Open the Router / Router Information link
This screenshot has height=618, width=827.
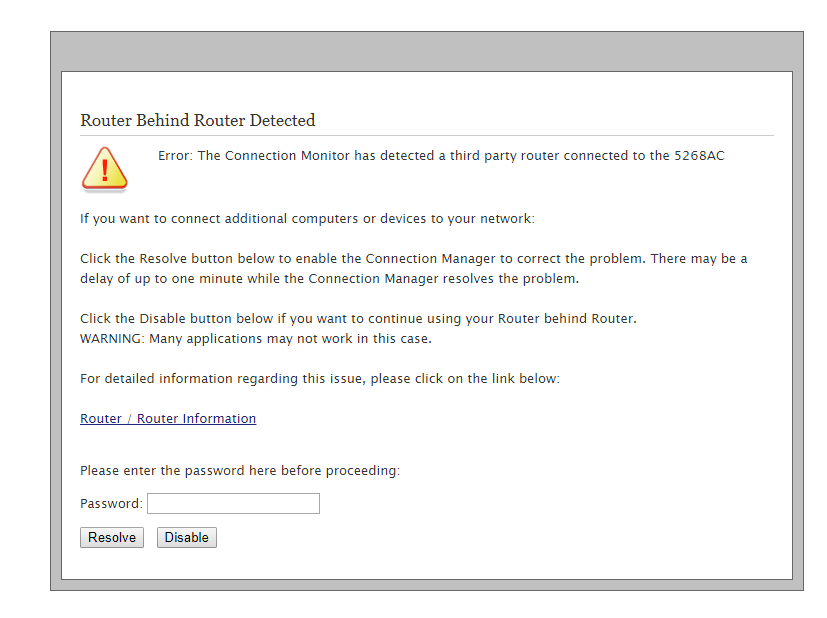tap(168, 418)
